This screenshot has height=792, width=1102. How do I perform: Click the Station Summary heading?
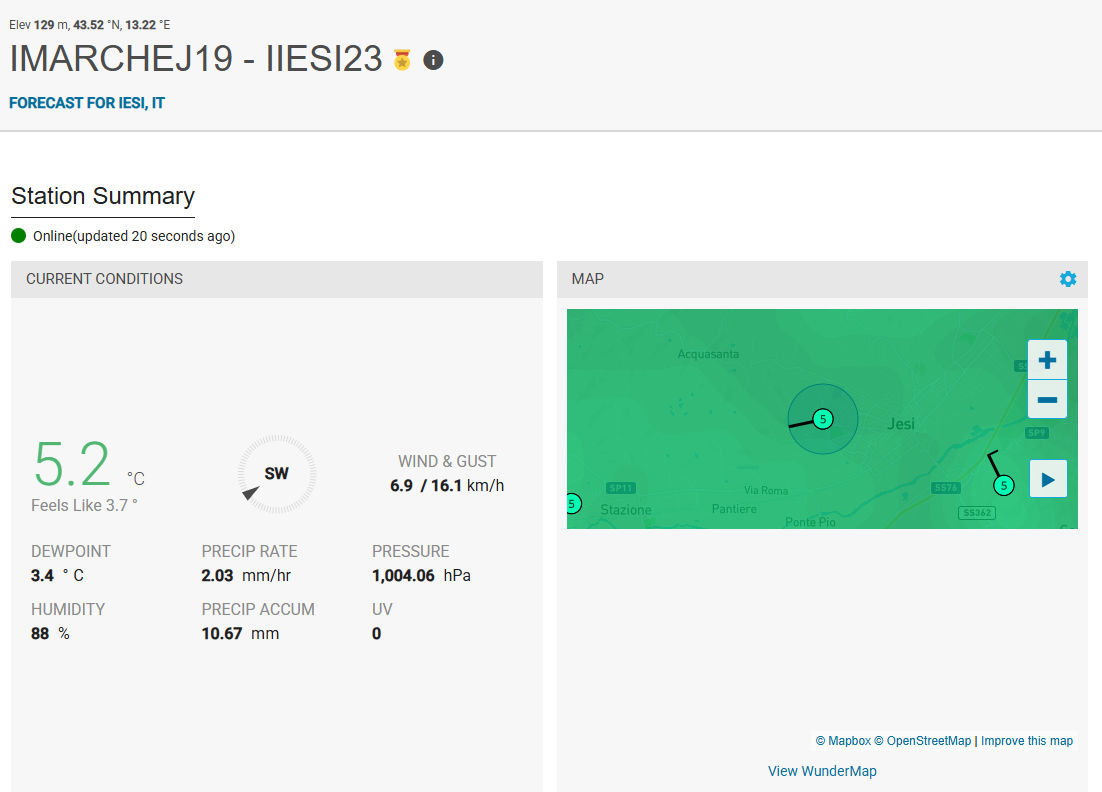pos(103,196)
